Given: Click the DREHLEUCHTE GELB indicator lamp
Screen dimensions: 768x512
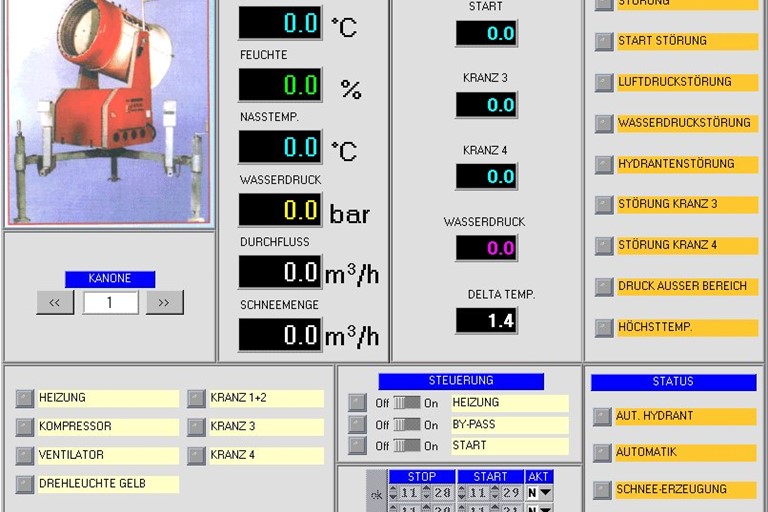Looking at the screenshot, I should coord(24,484).
